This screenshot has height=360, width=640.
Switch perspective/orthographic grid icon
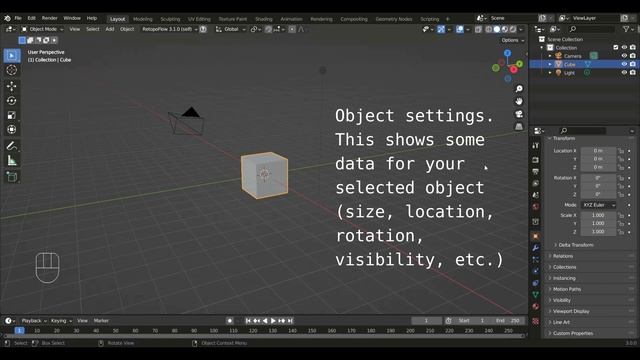[x=519, y=127]
